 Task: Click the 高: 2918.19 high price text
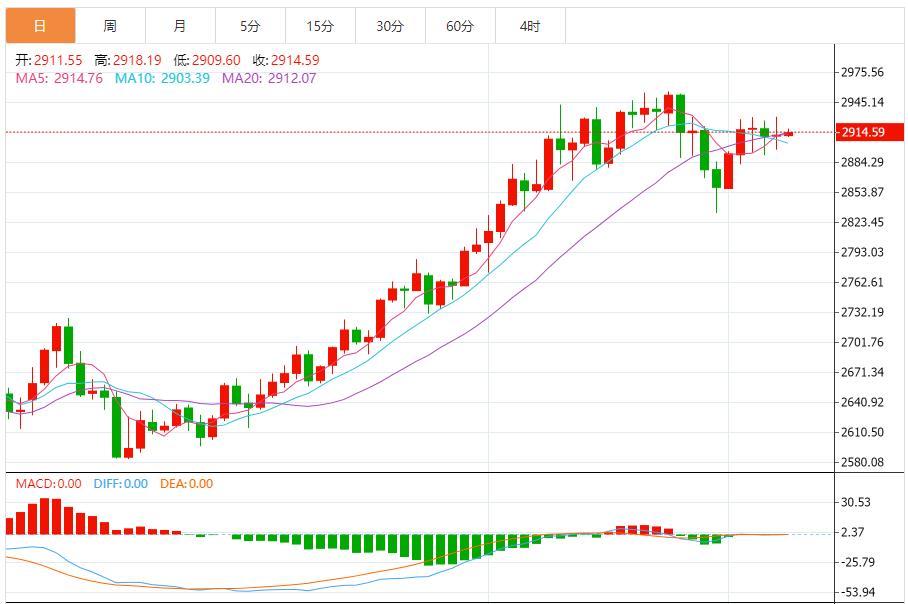point(128,60)
